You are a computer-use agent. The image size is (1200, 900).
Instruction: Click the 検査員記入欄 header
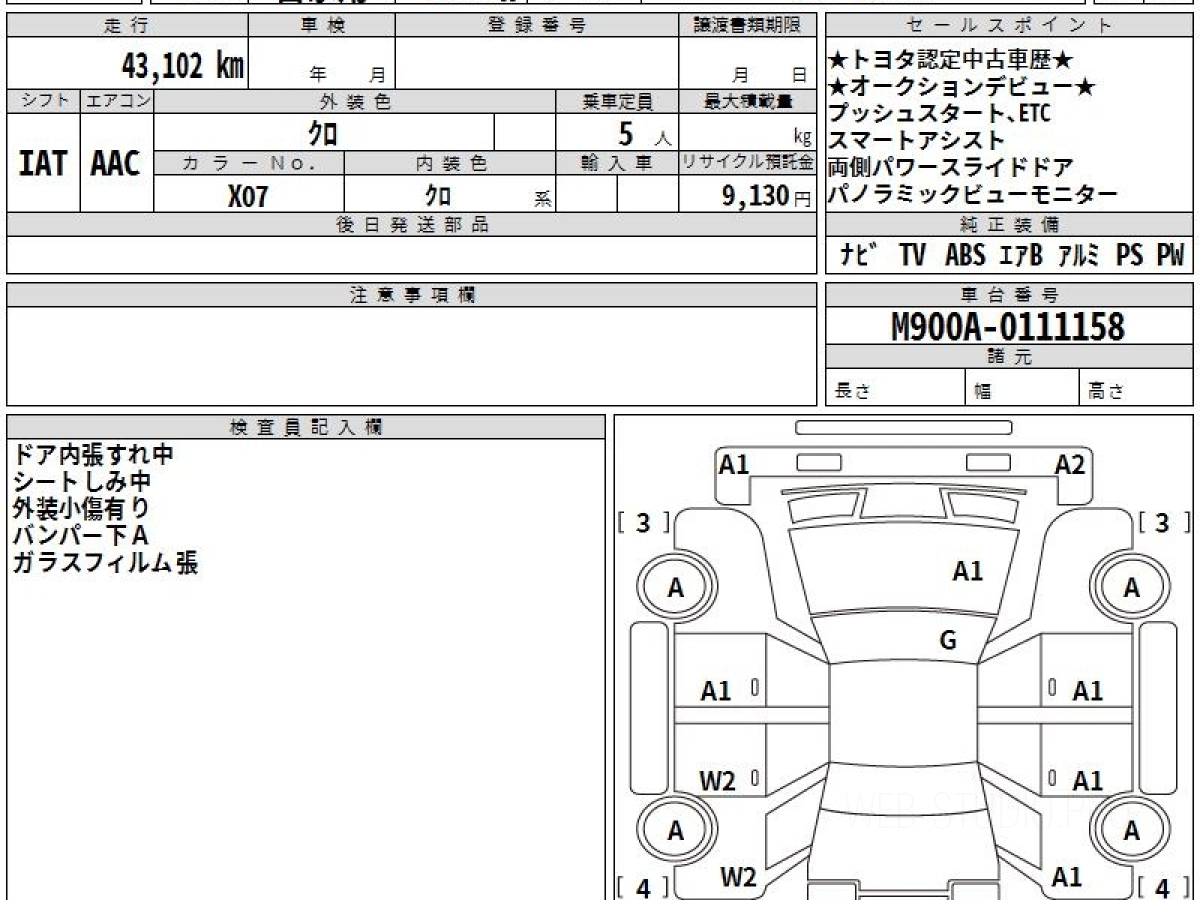point(306,426)
